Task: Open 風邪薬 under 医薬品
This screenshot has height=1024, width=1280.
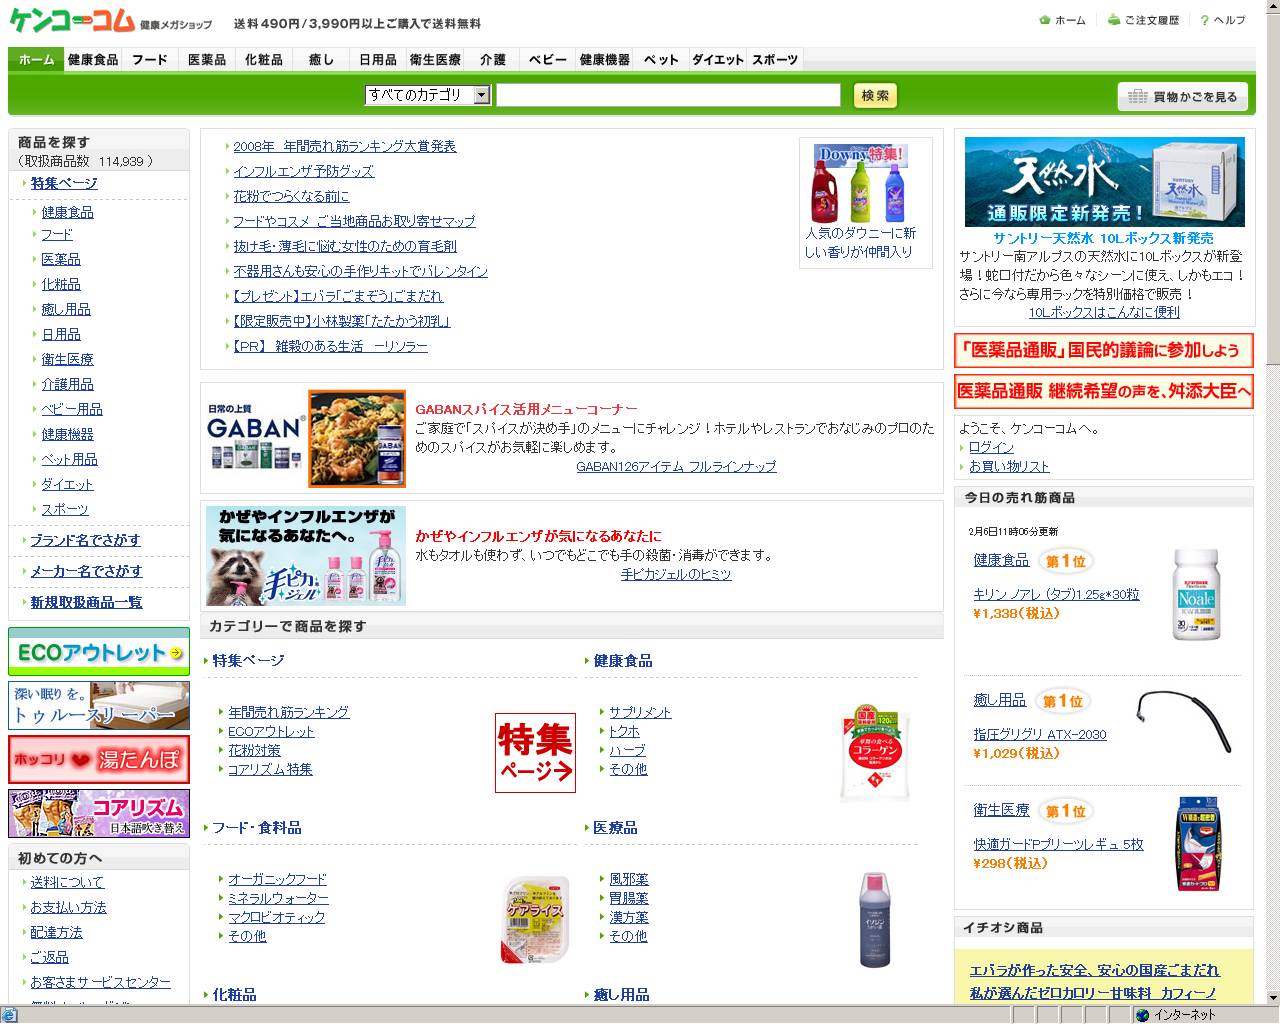Action: point(628,879)
